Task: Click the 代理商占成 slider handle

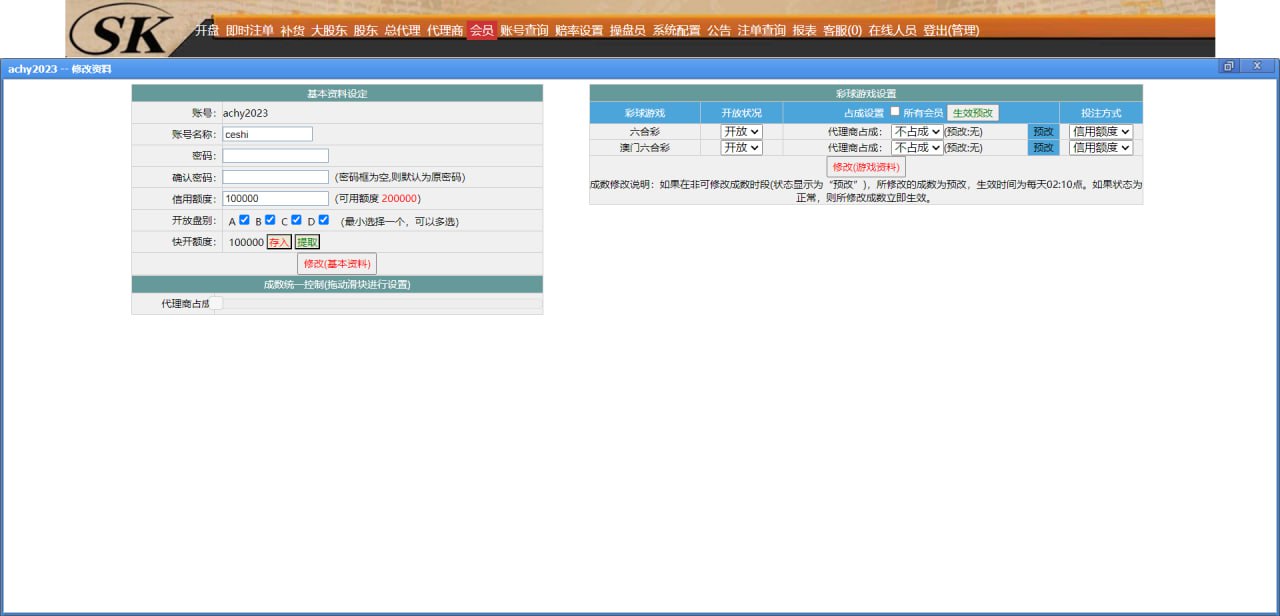Action: (216, 303)
